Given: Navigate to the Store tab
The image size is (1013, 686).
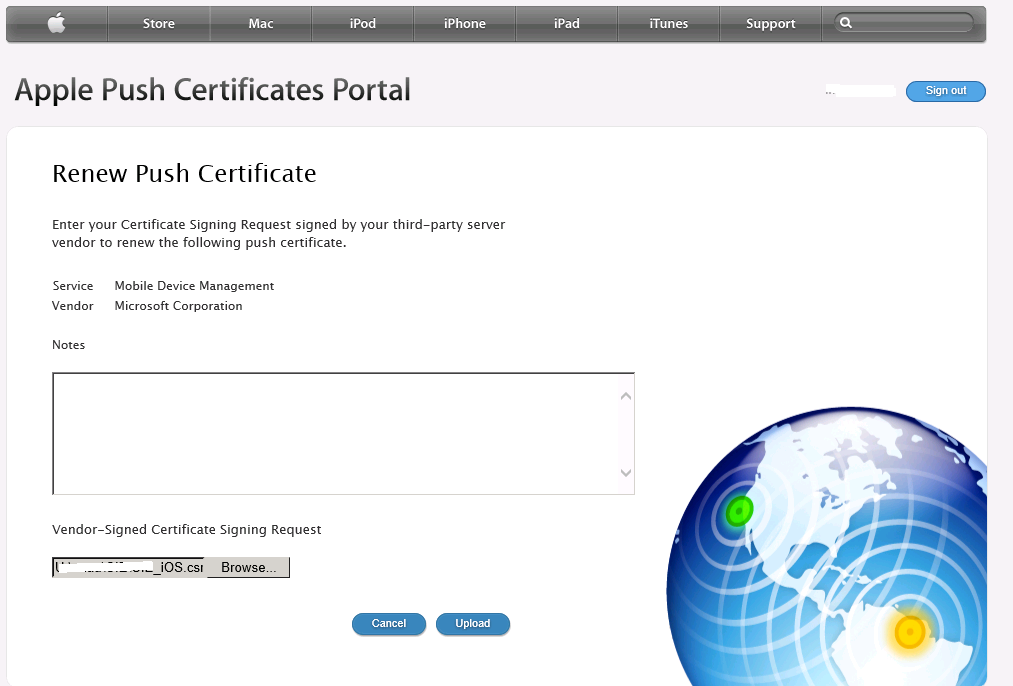Looking at the screenshot, I should pyautogui.click(x=158, y=23).
